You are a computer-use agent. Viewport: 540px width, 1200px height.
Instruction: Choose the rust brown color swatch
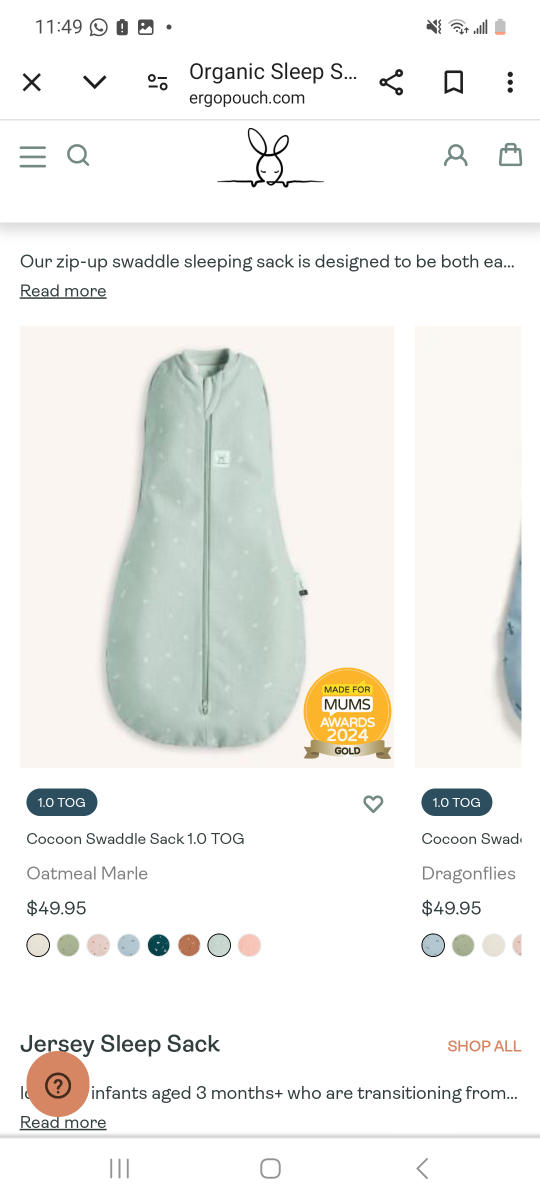[x=189, y=945]
